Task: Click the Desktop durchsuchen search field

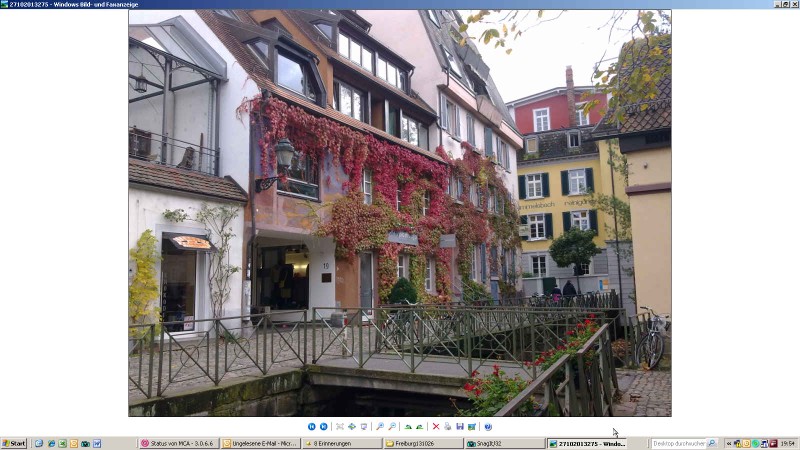Action: (679, 443)
